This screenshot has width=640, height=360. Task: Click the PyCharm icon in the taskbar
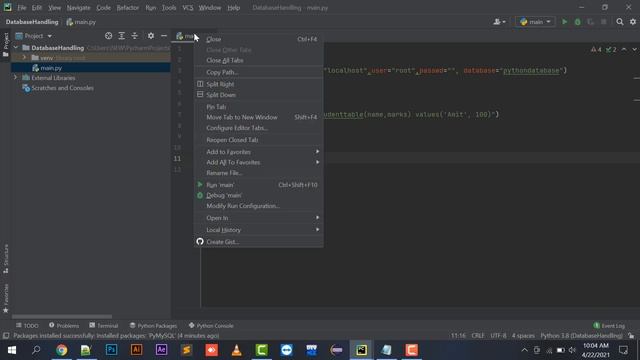pos(361,350)
